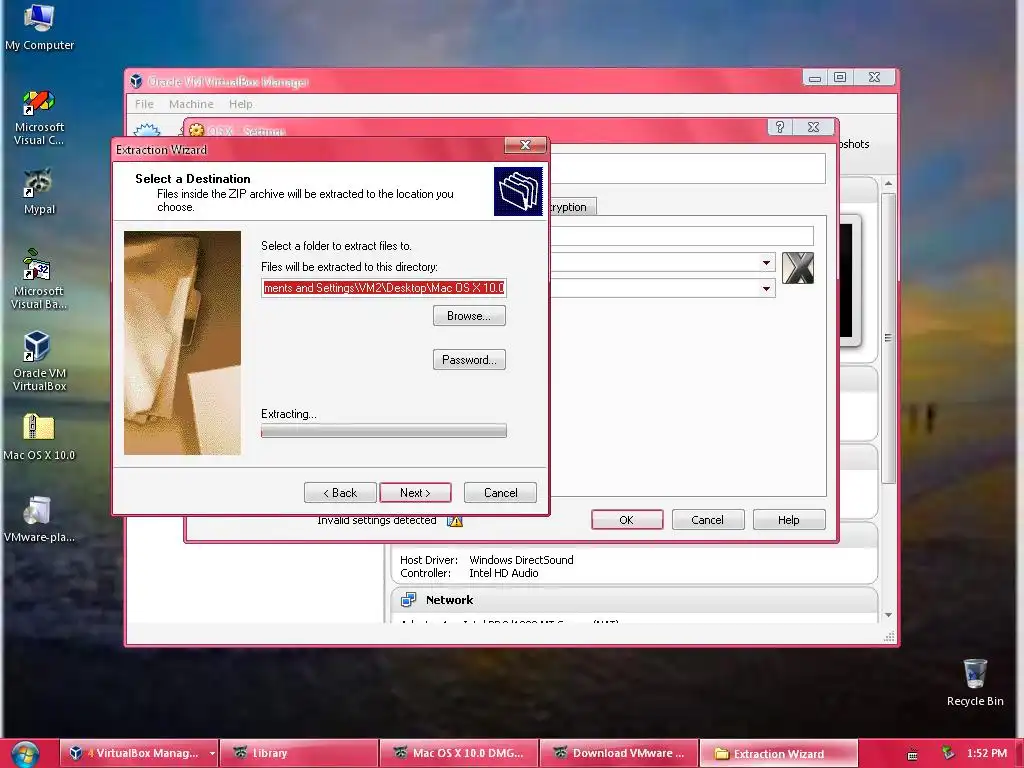
Task: Switch to Library taskbar button
Action: point(299,753)
